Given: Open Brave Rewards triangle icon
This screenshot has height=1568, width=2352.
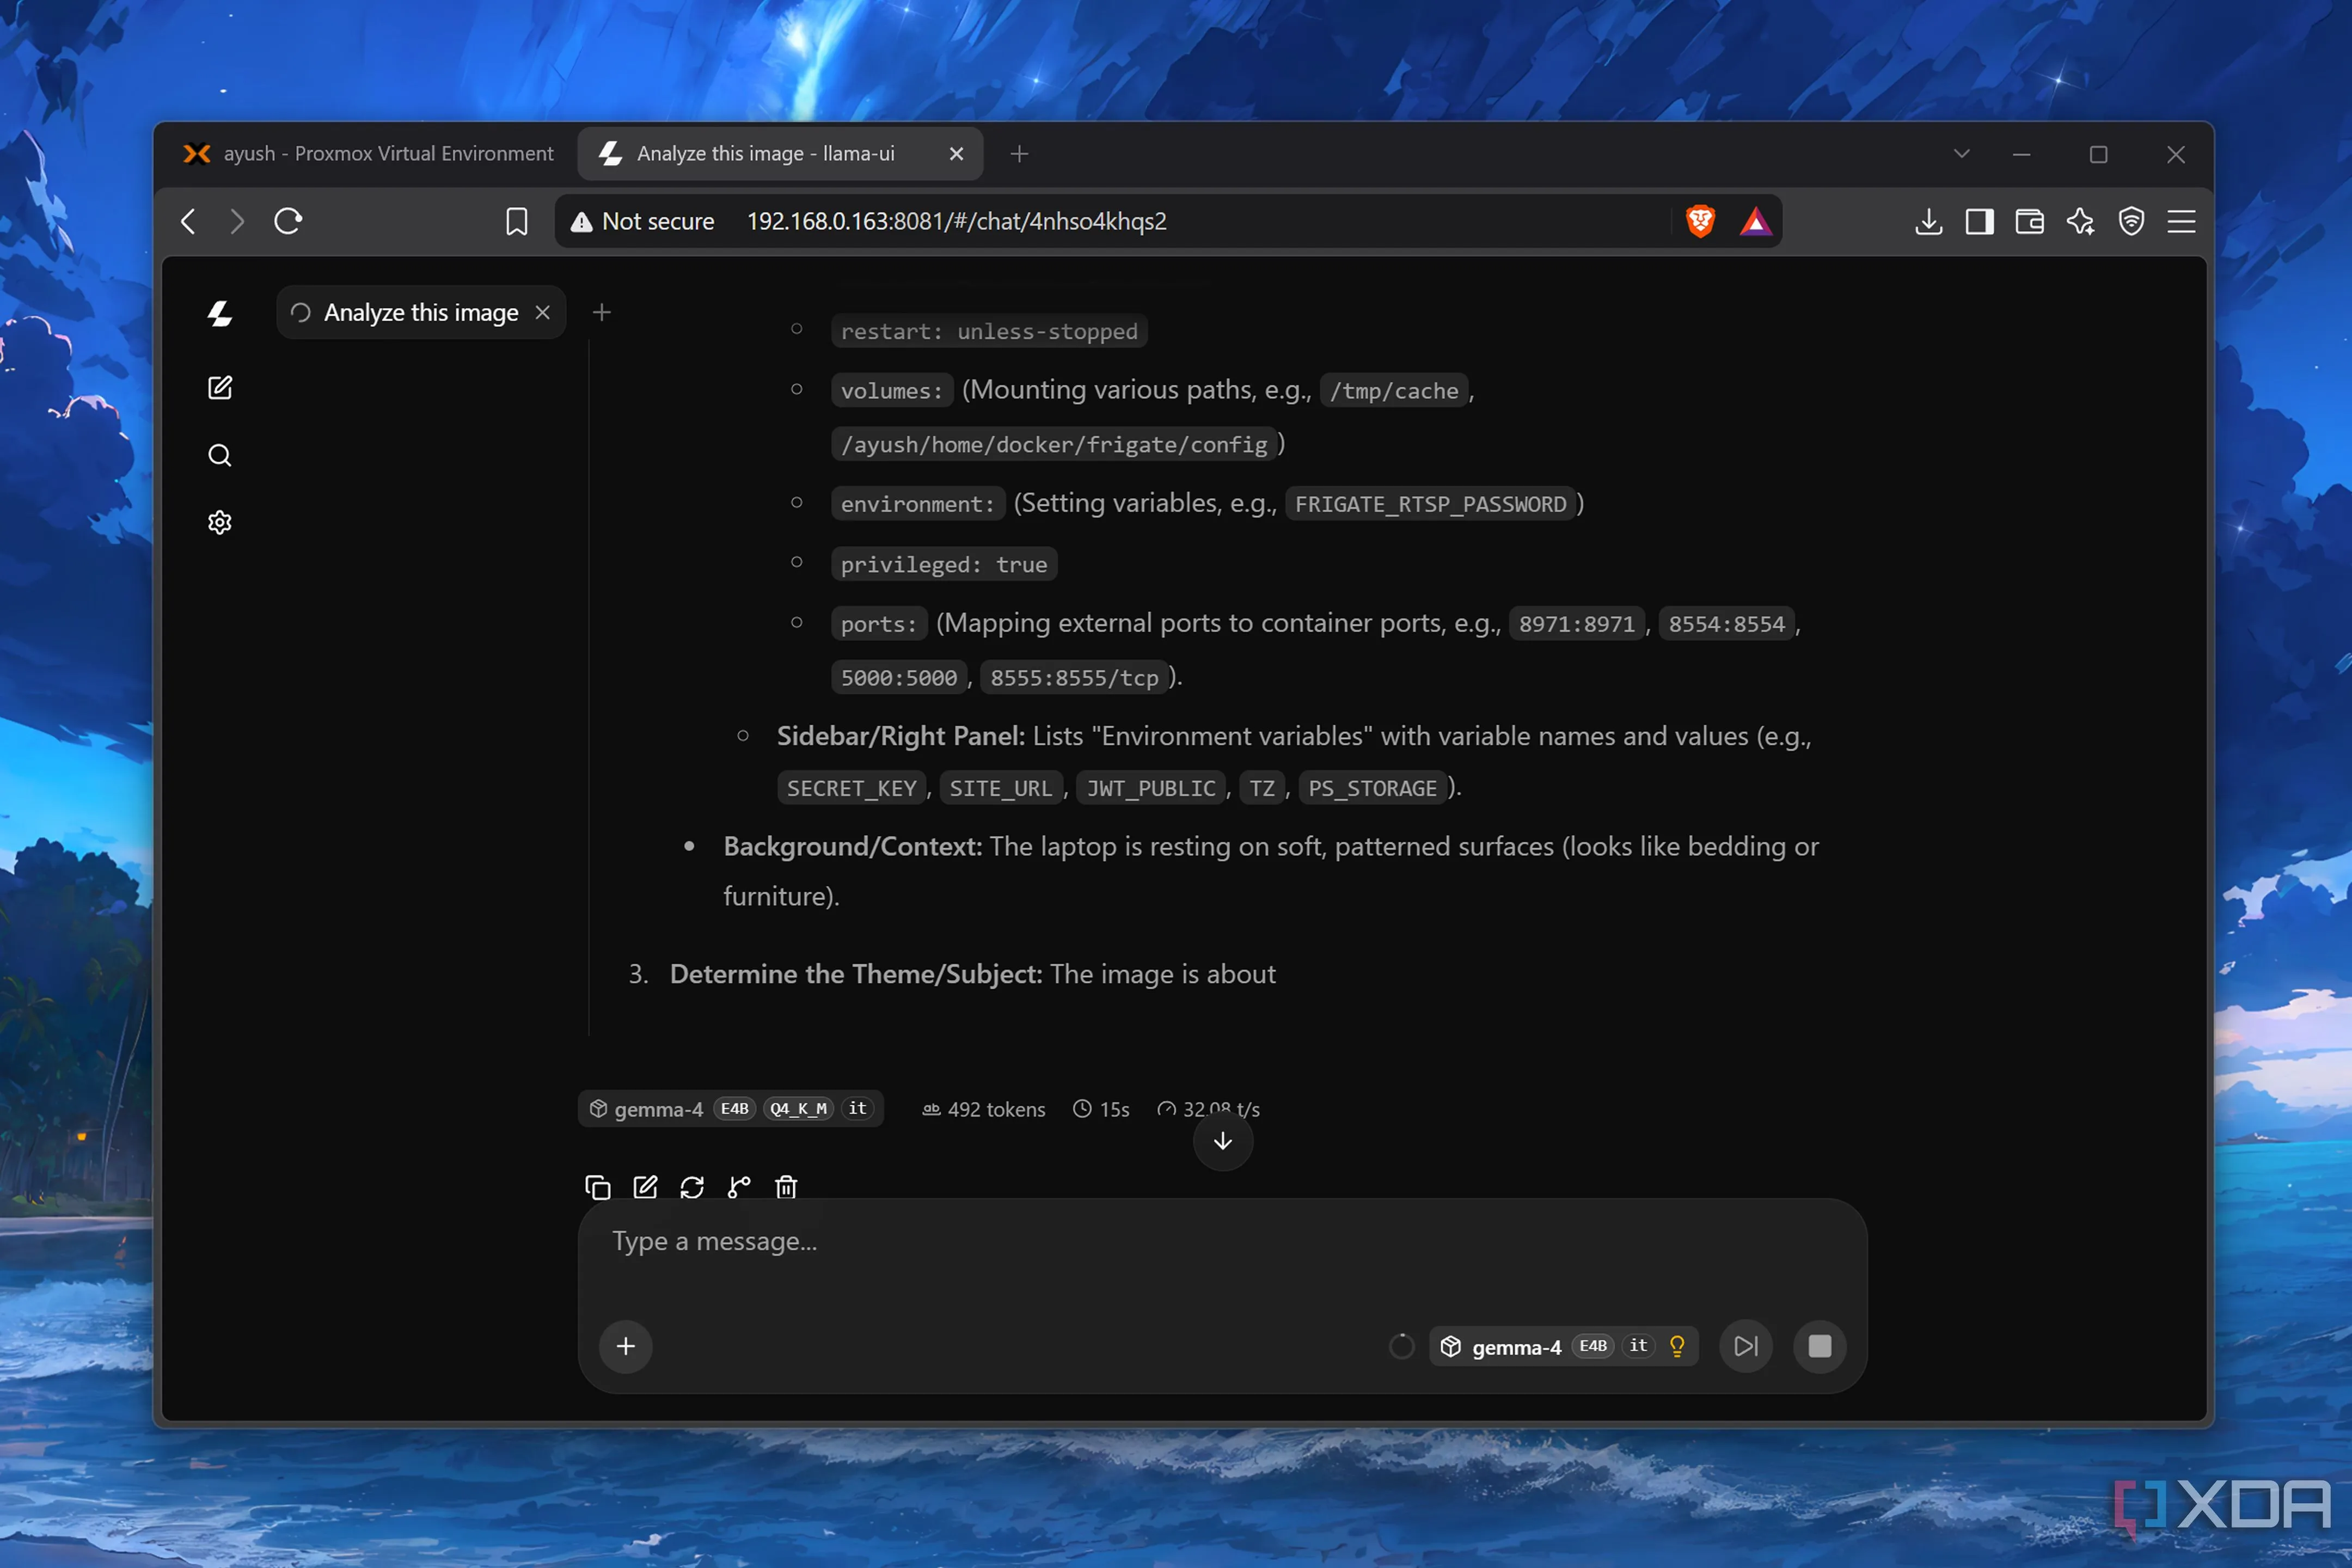Looking at the screenshot, I should click(1755, 221).
